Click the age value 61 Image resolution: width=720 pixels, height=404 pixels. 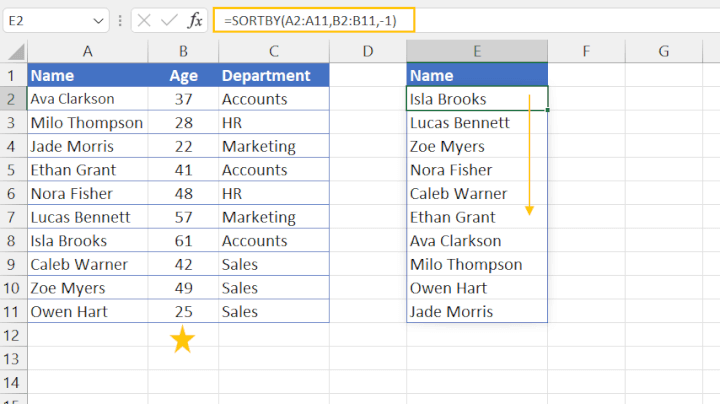pyautogui.click(x=183, y=241)
